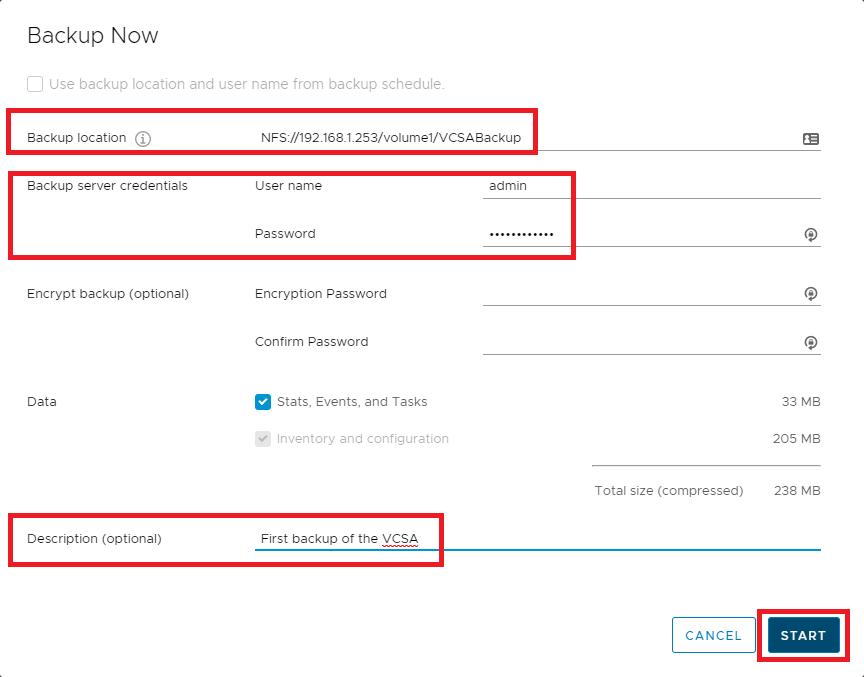
Task: Click the card icon in Backup location field
Action: pyautogui.click(x=811, y=139)
